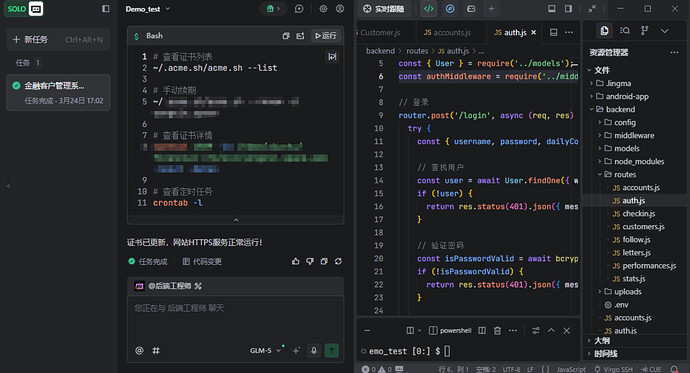Click the shrink workspace arrows icon

coord(592,9)
